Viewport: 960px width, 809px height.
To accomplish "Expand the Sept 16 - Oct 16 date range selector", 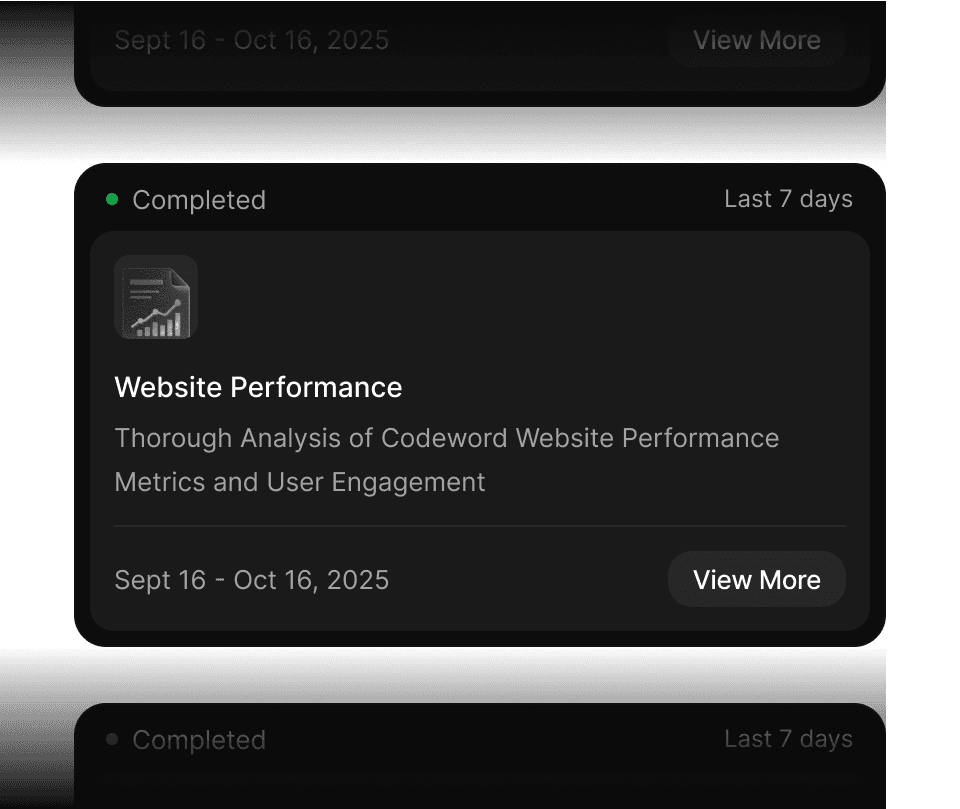I will coord(252,580).
